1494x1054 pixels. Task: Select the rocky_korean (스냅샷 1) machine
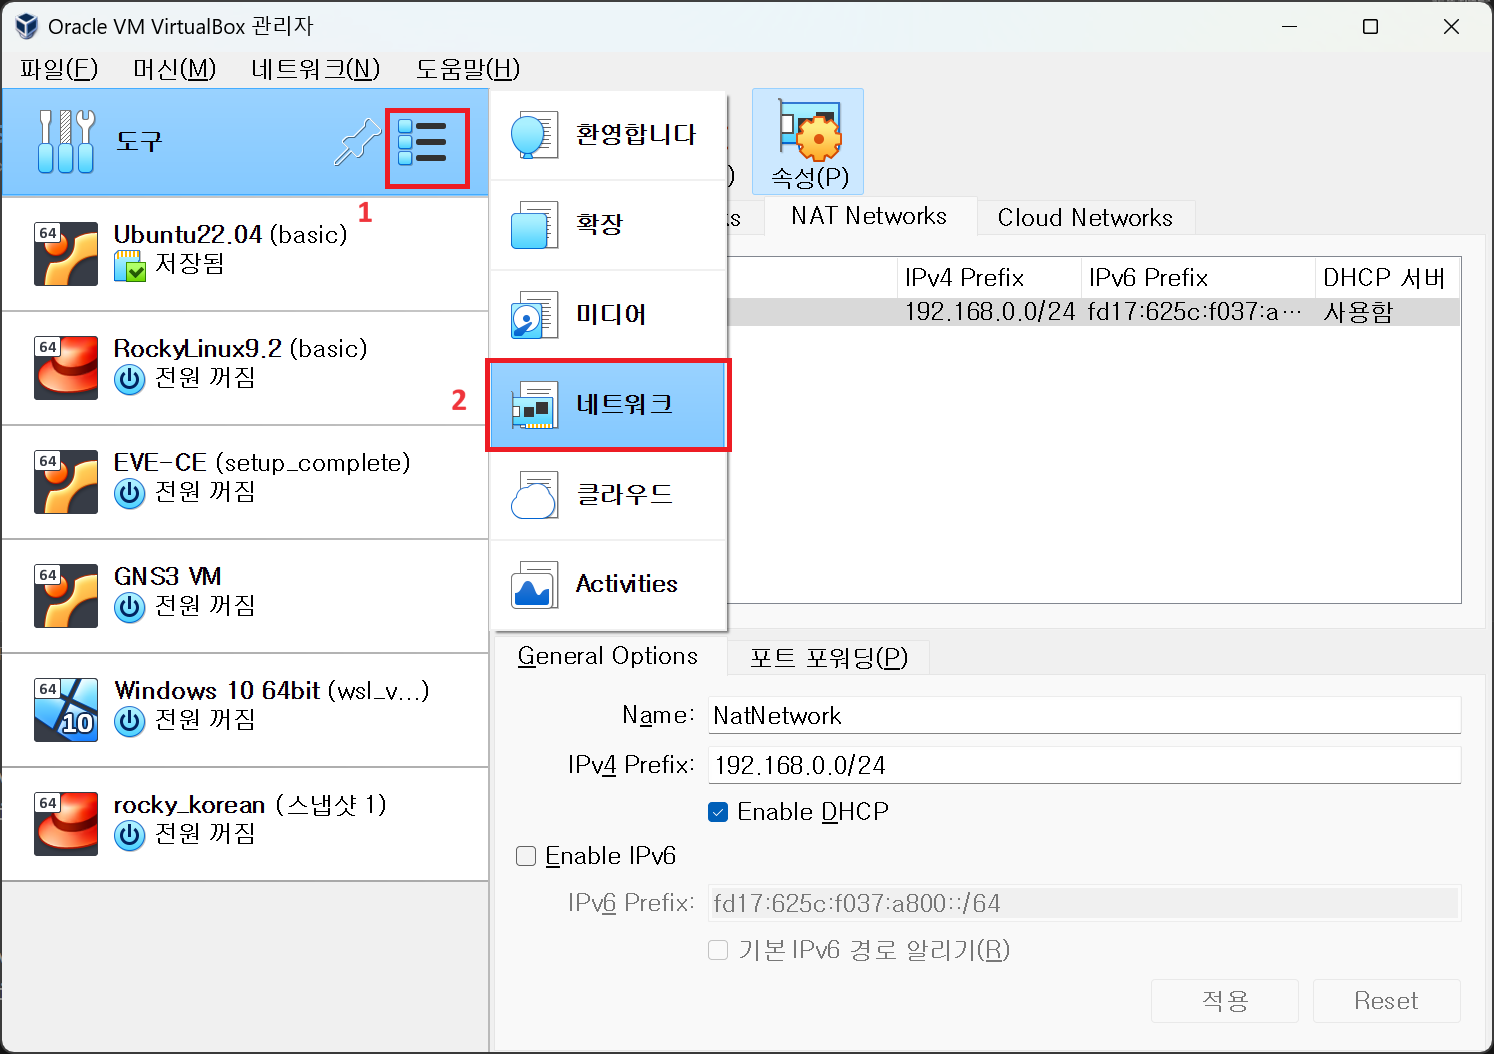click(x=245, y=824)
